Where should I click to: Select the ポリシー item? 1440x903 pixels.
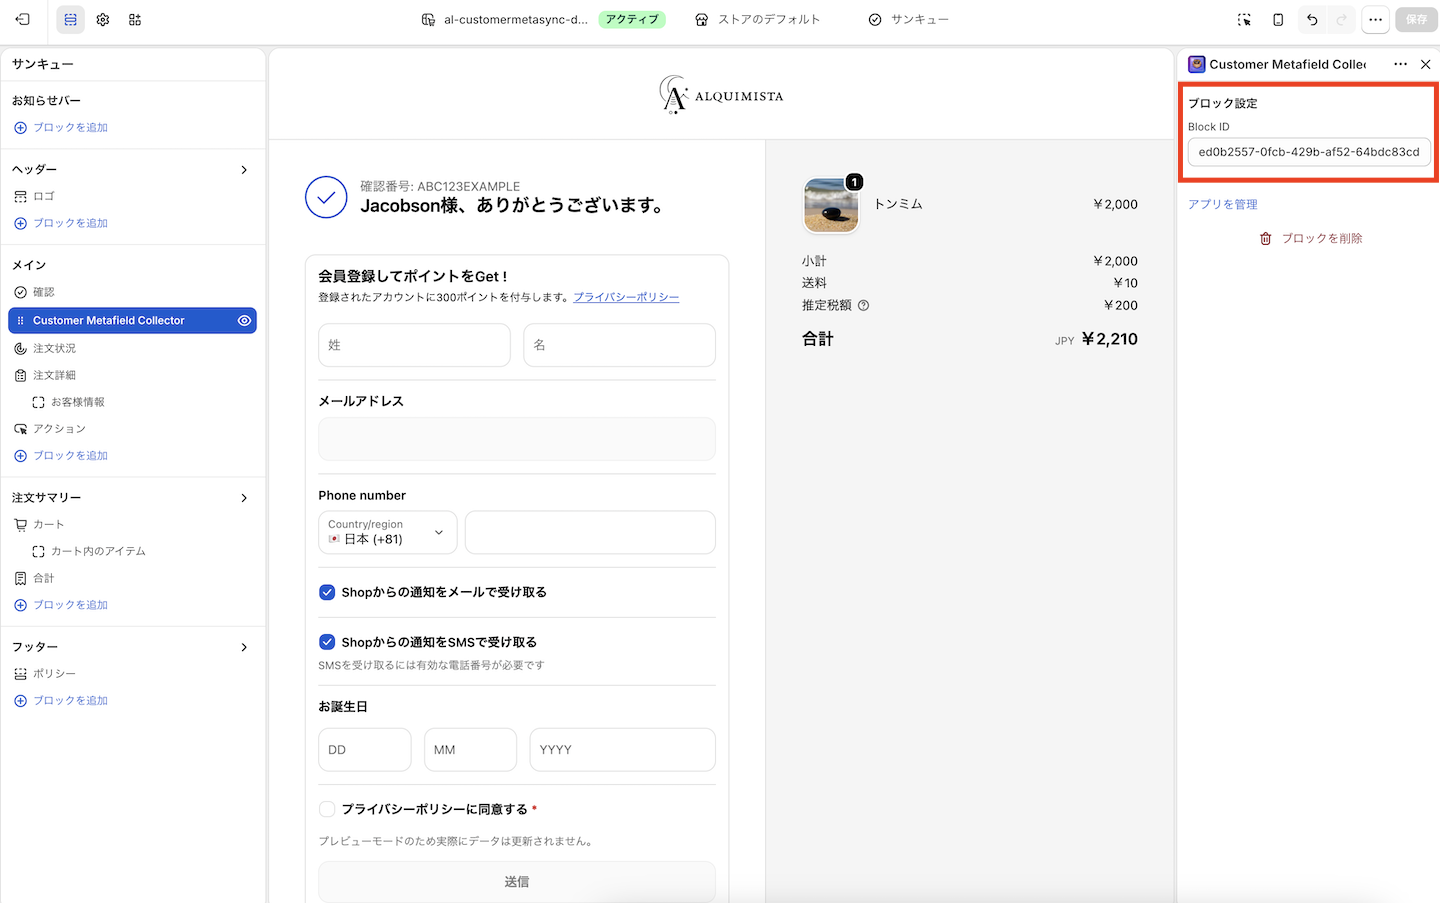[x=45, y=674]
